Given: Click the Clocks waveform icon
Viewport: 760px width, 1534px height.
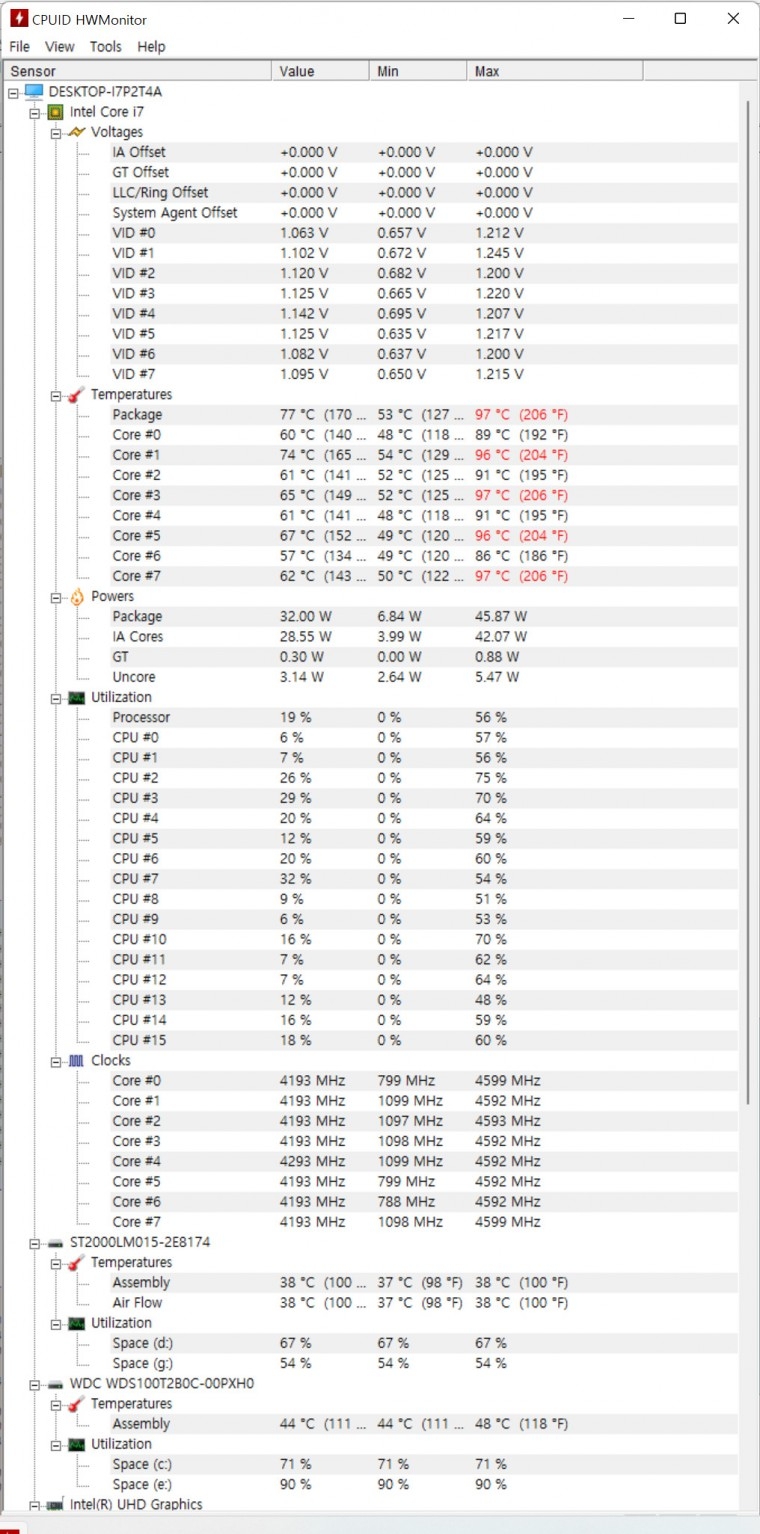Looking at the screenshot, I should click(x=77, y=1061).
